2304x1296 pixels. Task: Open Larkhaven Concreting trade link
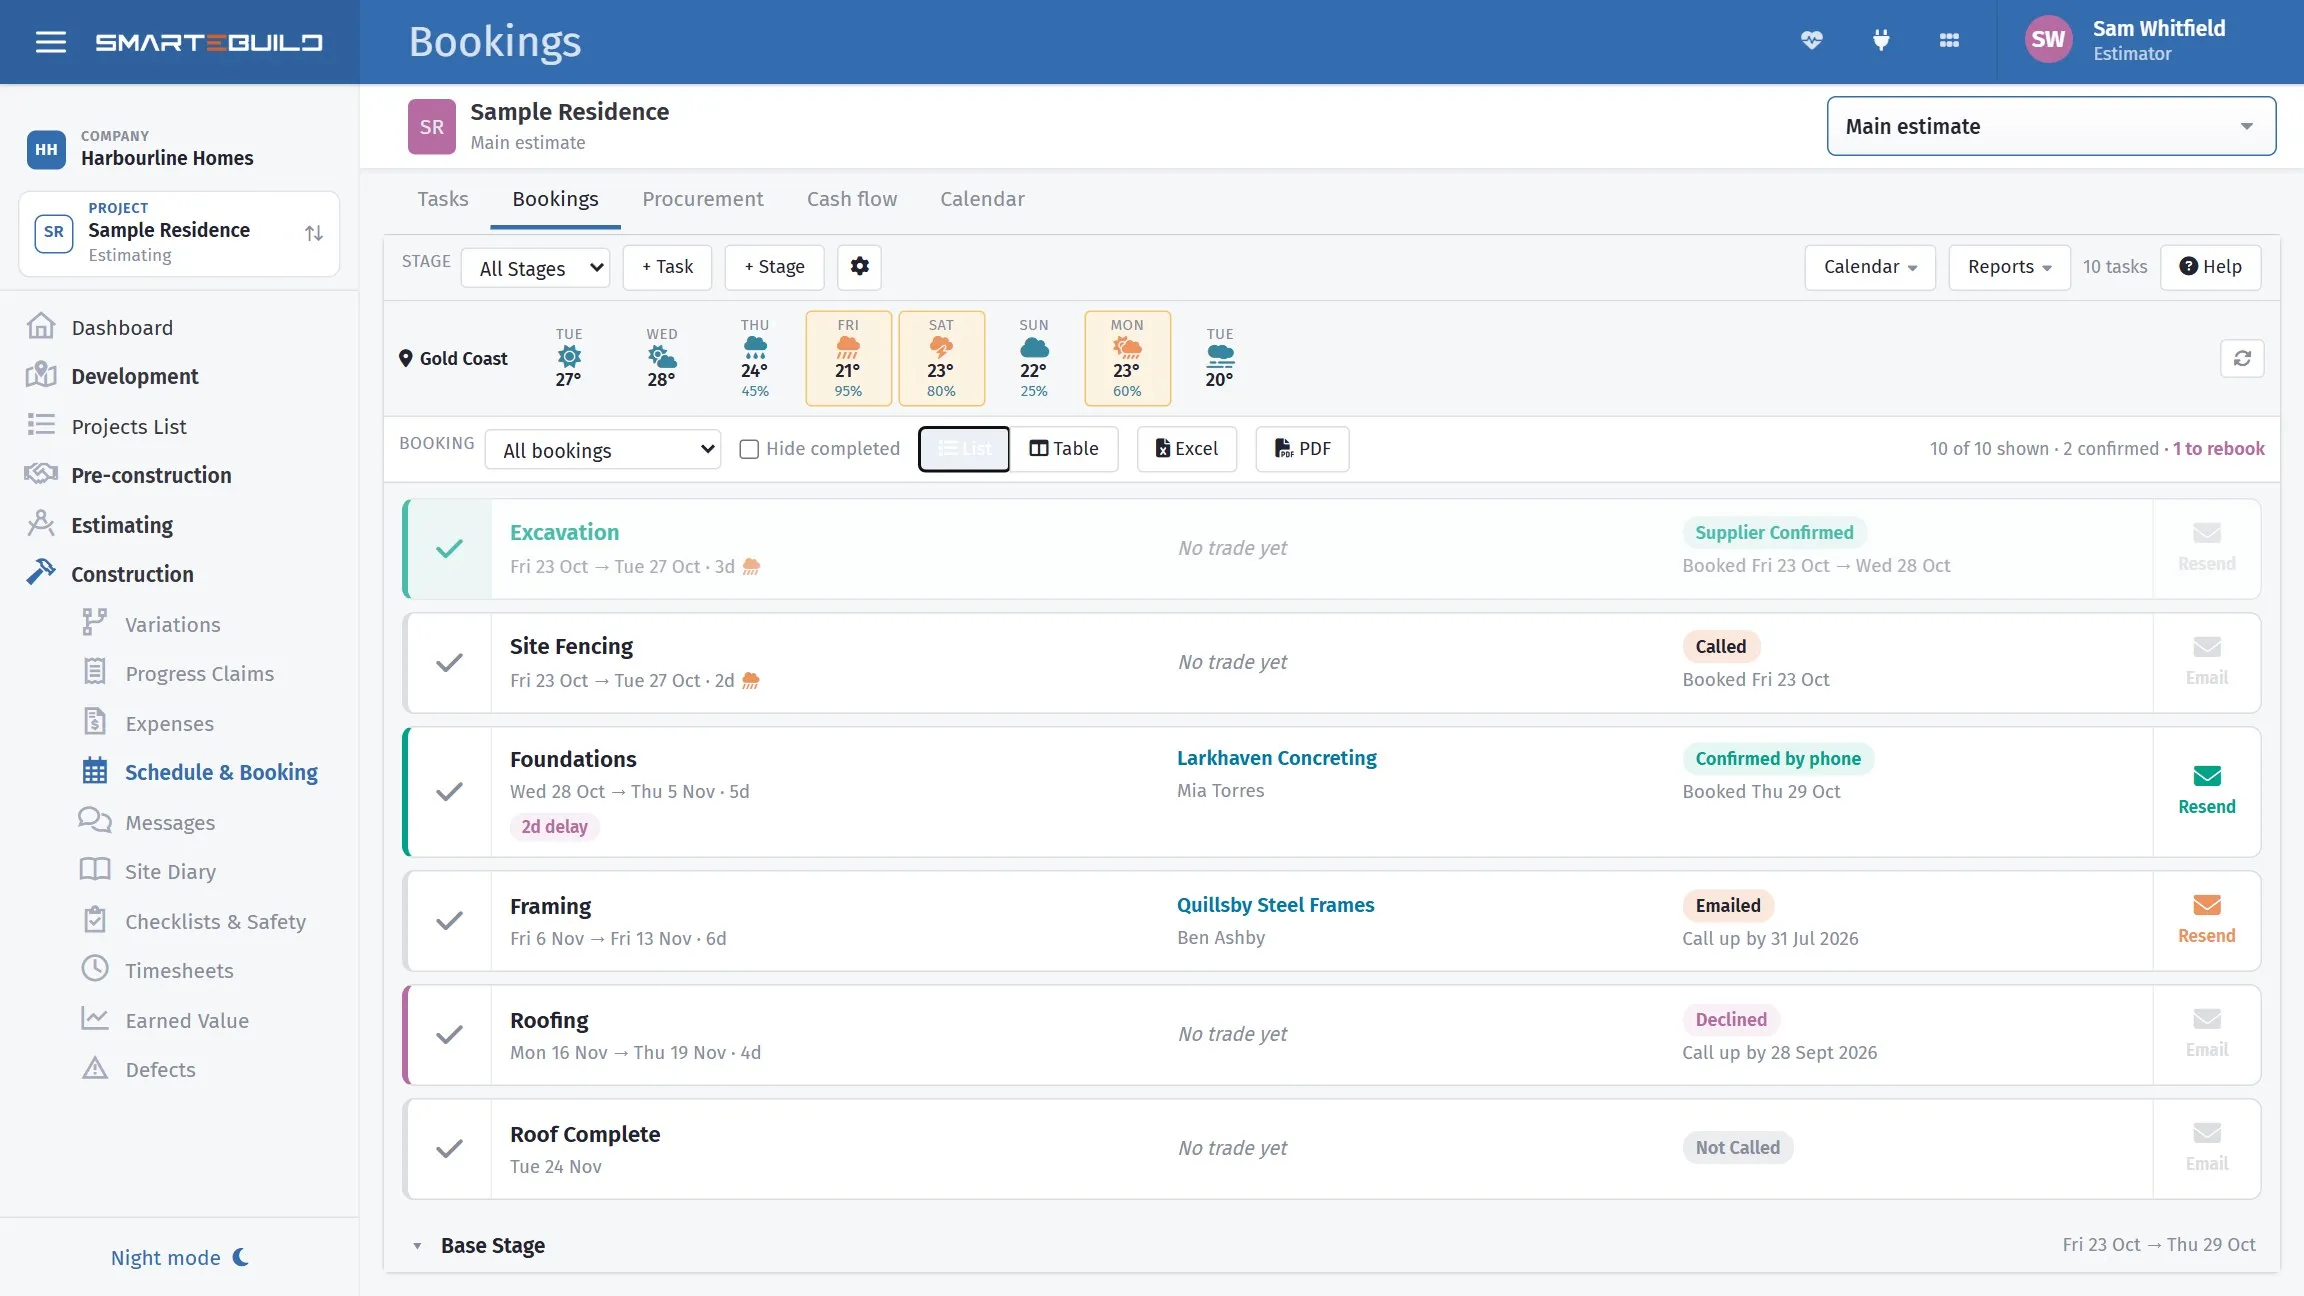1276,758
